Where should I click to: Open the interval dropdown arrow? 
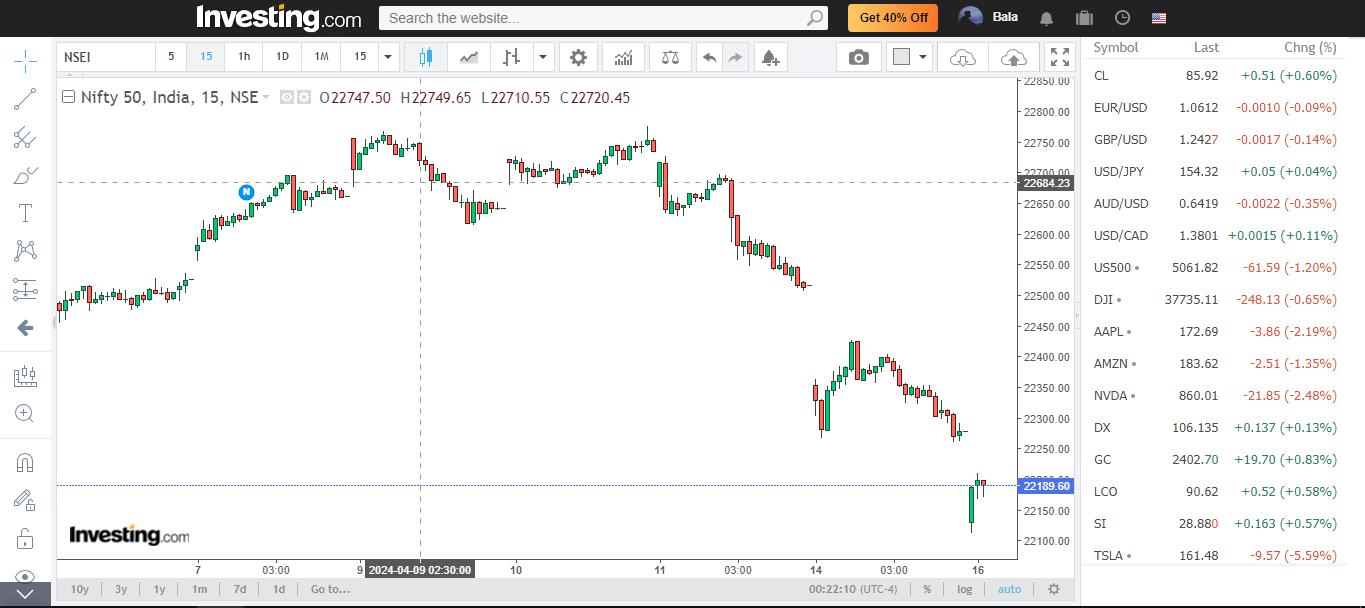(388, 57)
